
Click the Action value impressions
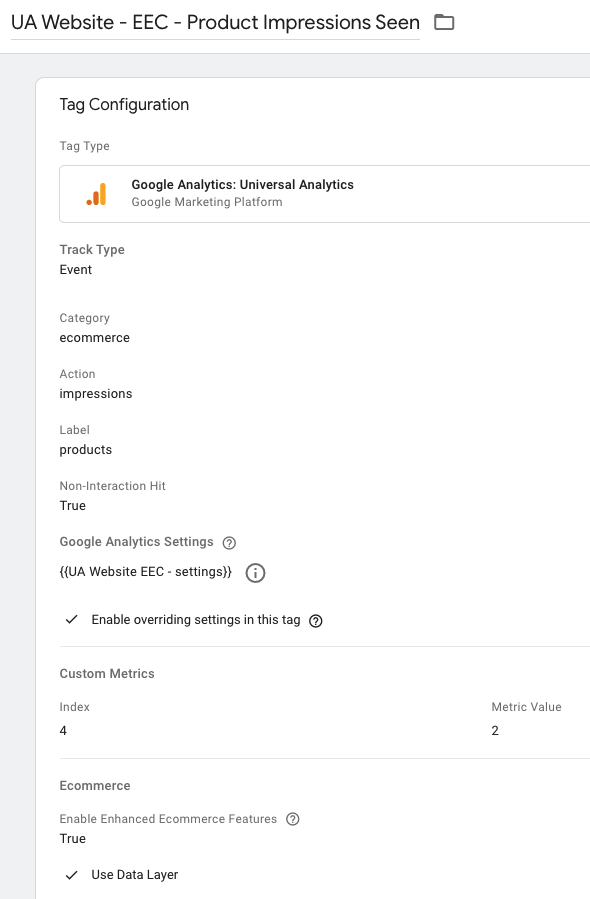pos(96,394)
